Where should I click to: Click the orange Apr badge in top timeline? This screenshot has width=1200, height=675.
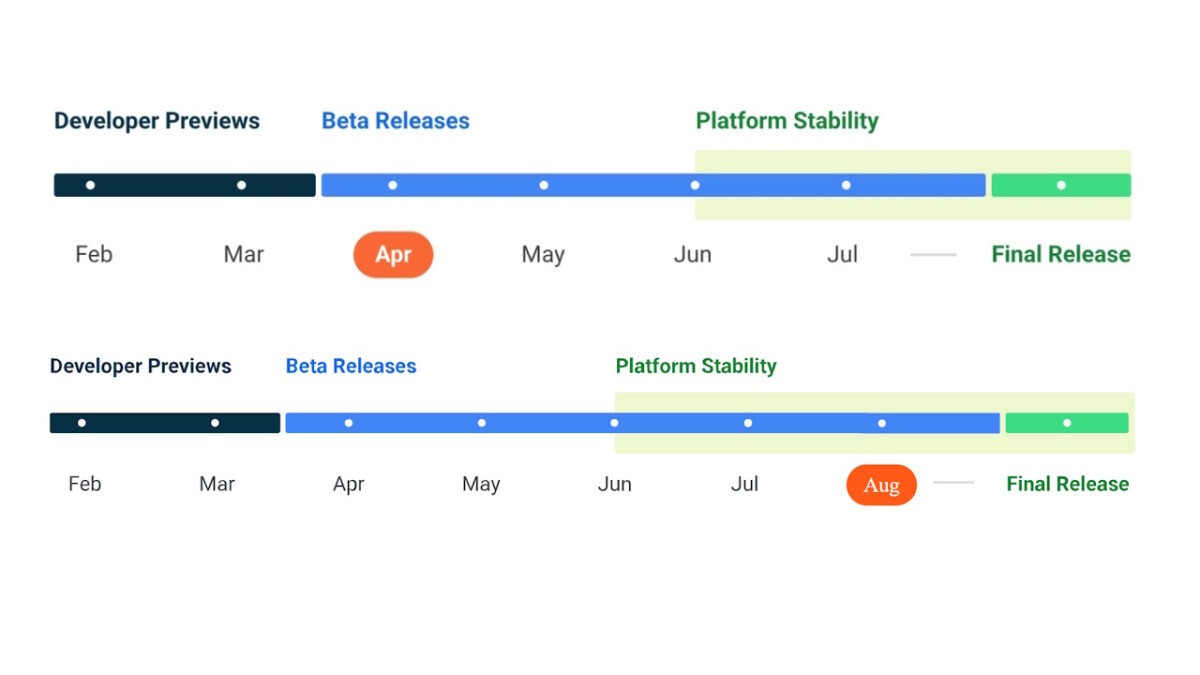tap(393, 255)
